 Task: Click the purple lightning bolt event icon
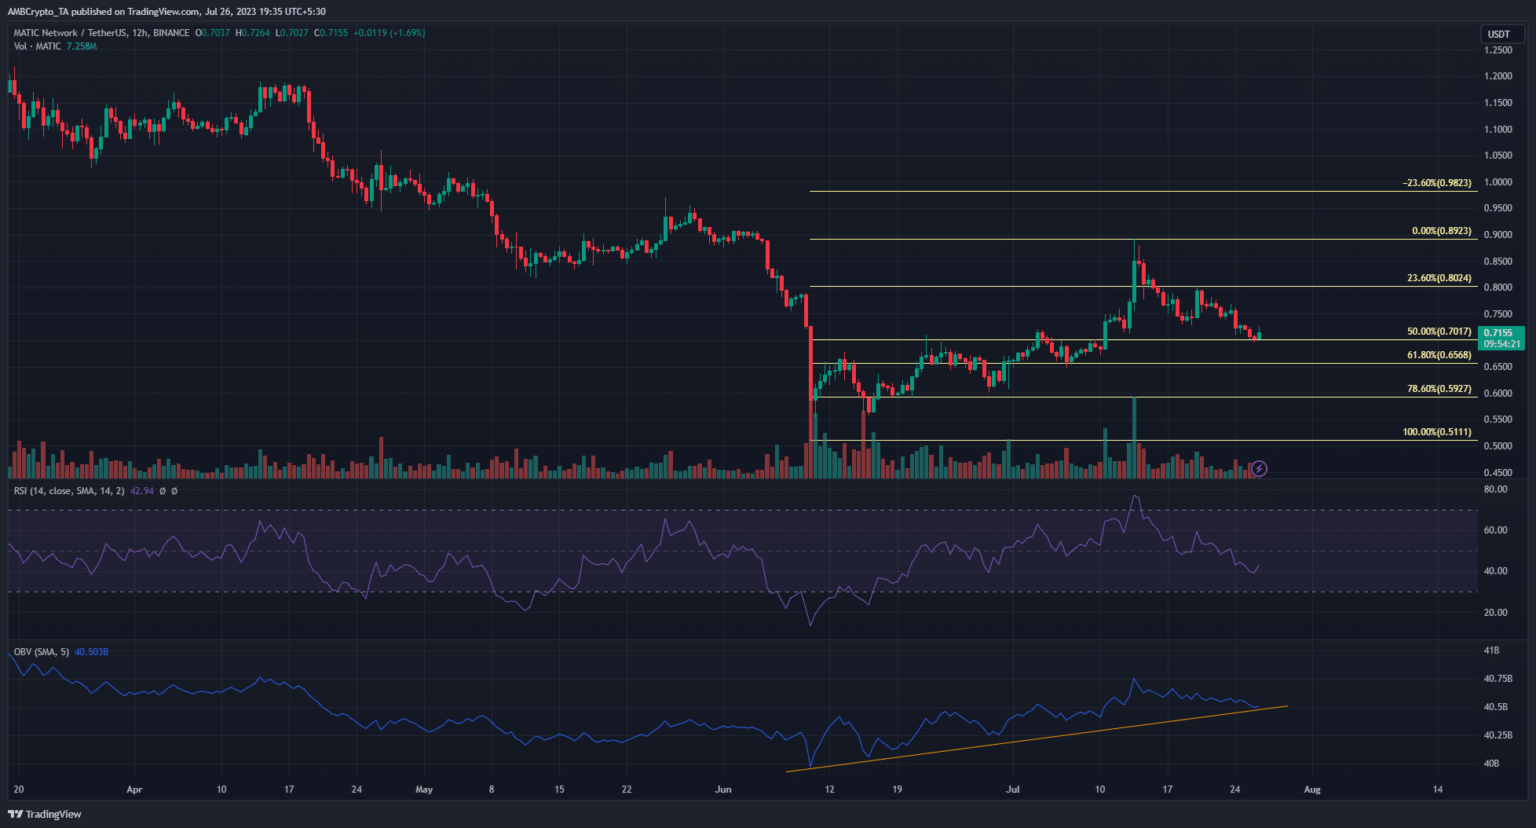[x=1259, y=468]
